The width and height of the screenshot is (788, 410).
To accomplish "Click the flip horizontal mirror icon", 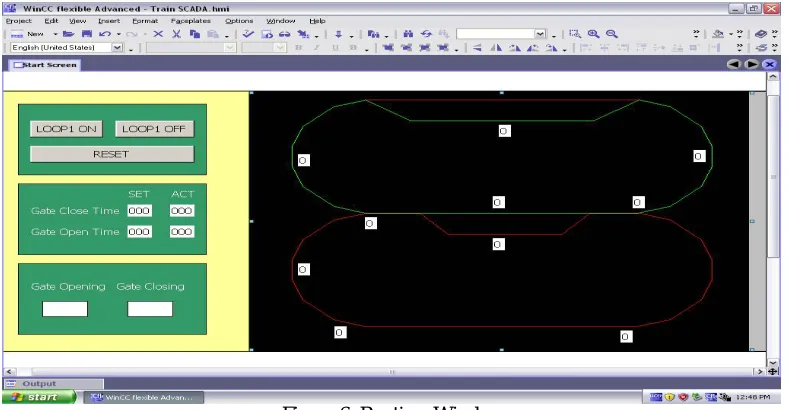I will pos(496,48).
